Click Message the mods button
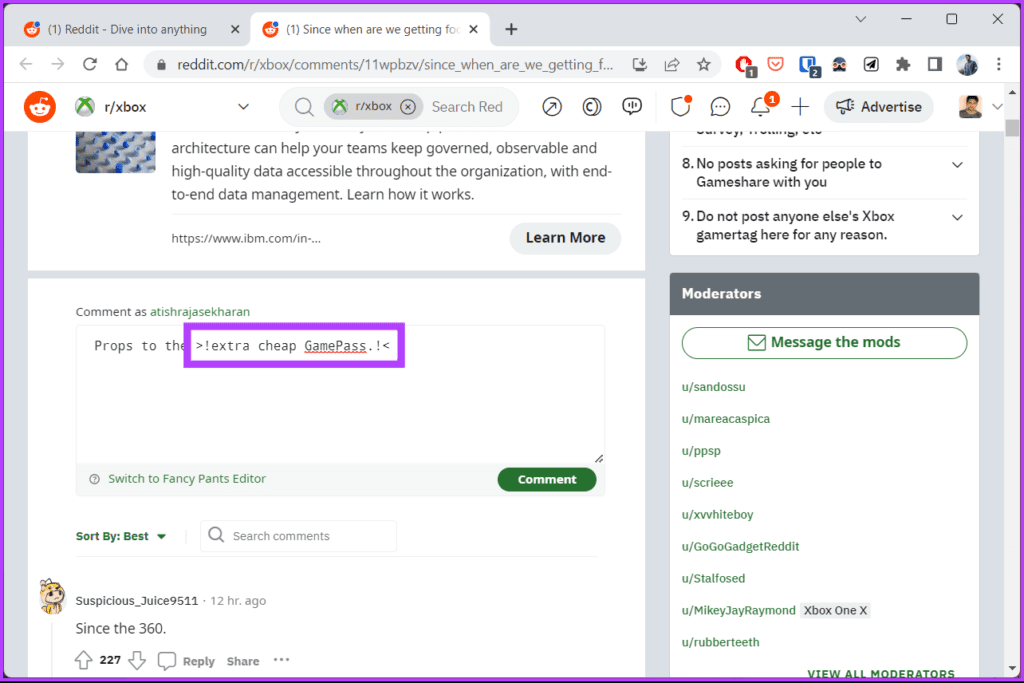Viewport: 1024px width, 683px height. tap(824, 343)
